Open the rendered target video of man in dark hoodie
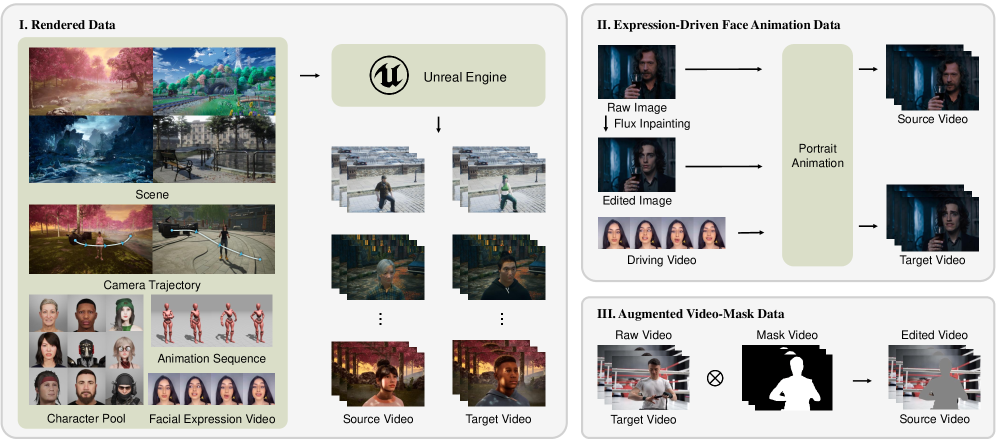 [x=499, y=268]
